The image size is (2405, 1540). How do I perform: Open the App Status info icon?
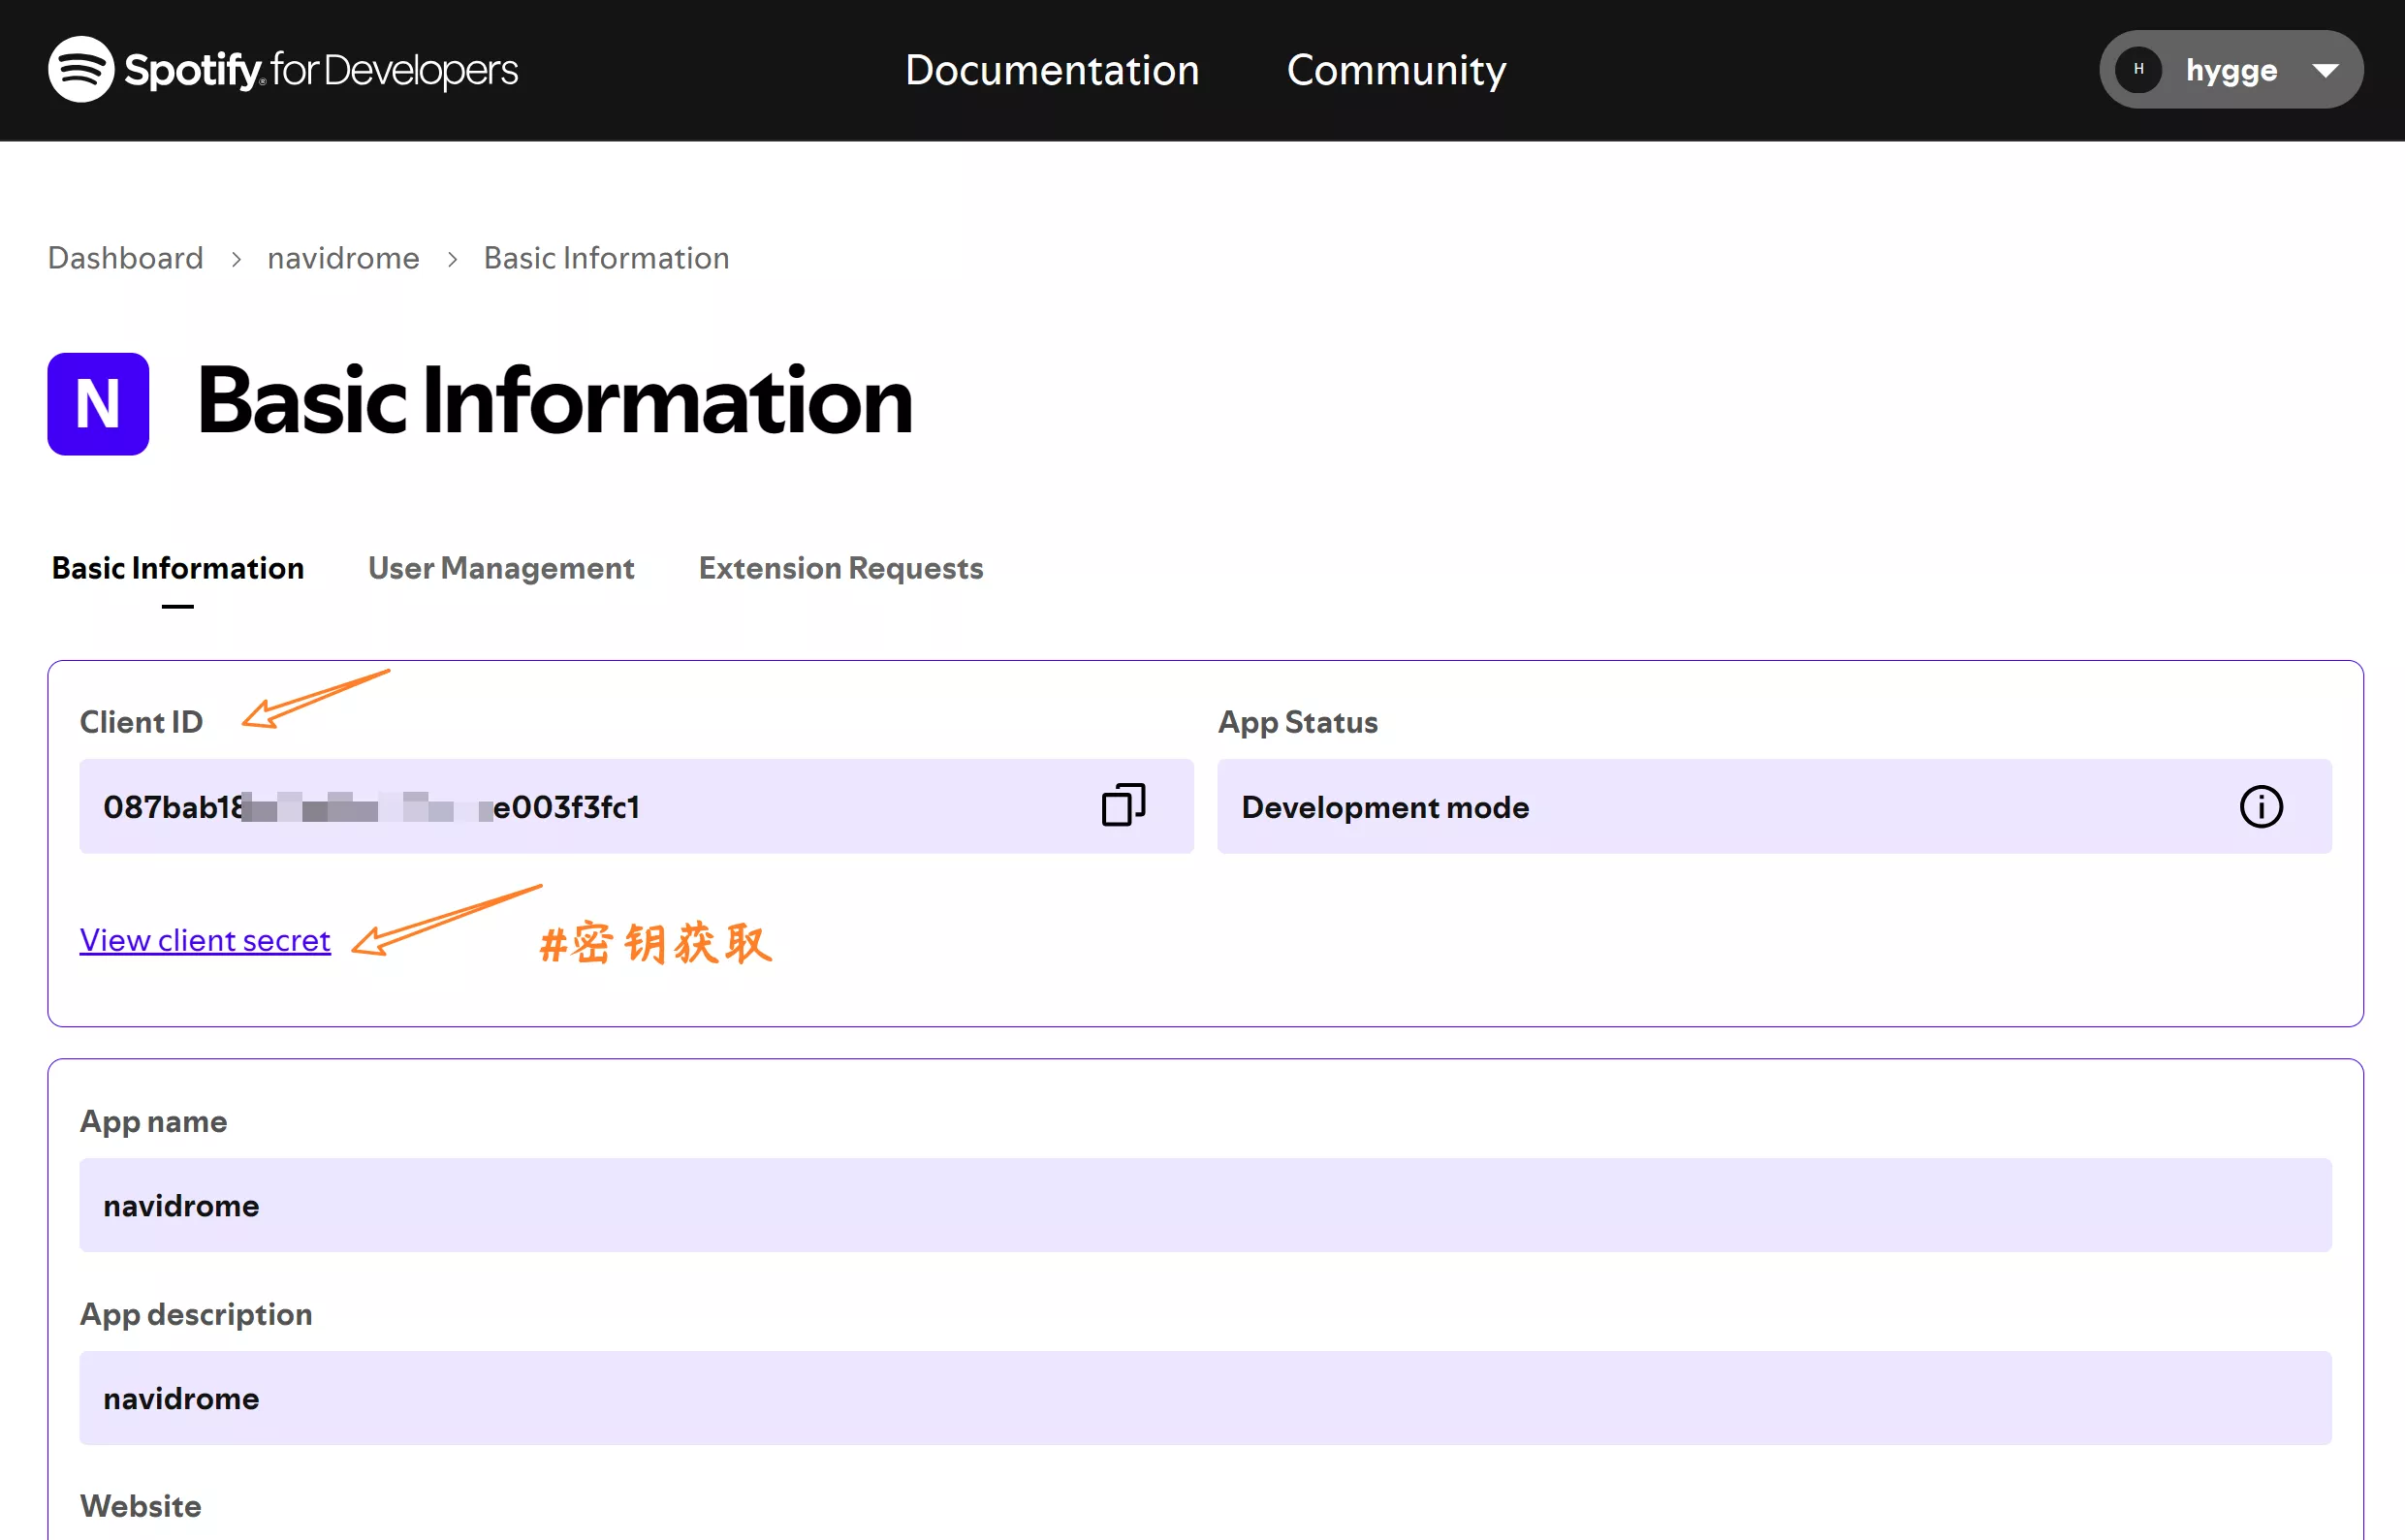pos(2260,806)
